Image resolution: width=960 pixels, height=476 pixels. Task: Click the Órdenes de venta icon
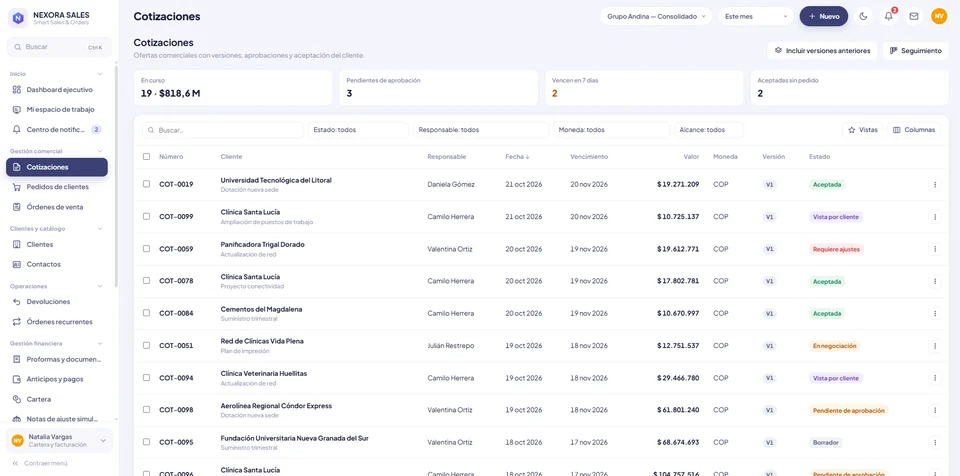coord(17,207)
